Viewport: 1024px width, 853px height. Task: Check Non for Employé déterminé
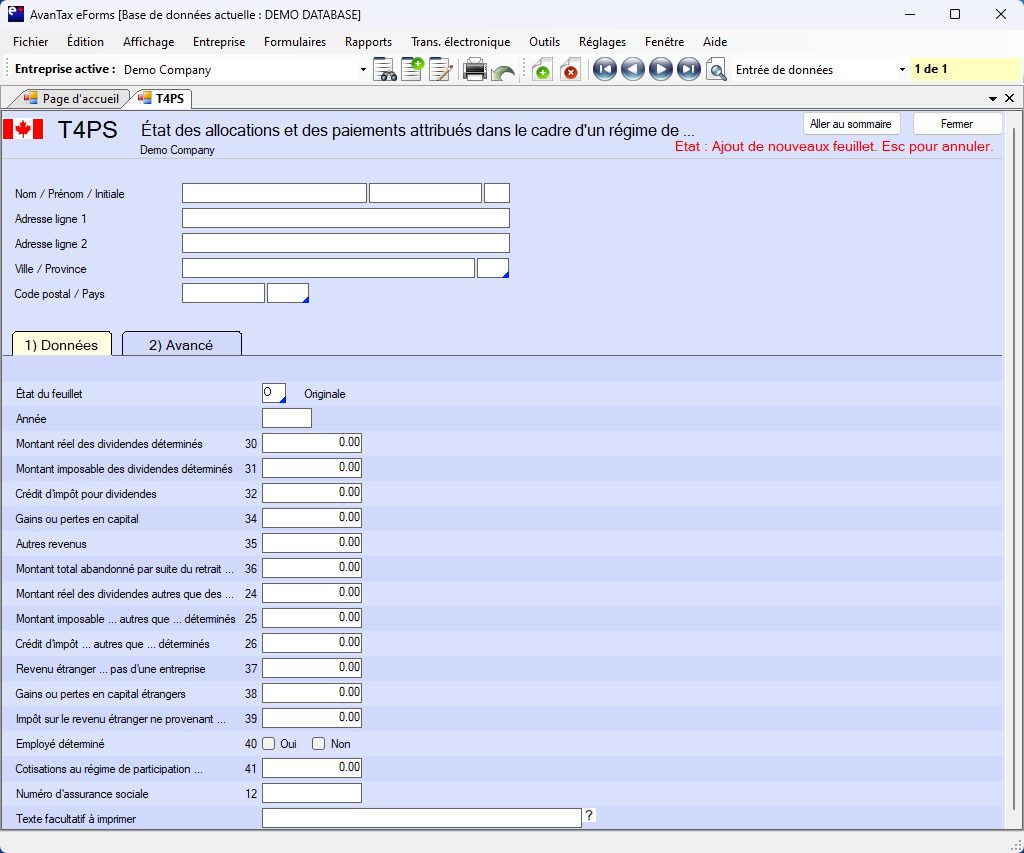pyautogui.click(x=319, y=744)
